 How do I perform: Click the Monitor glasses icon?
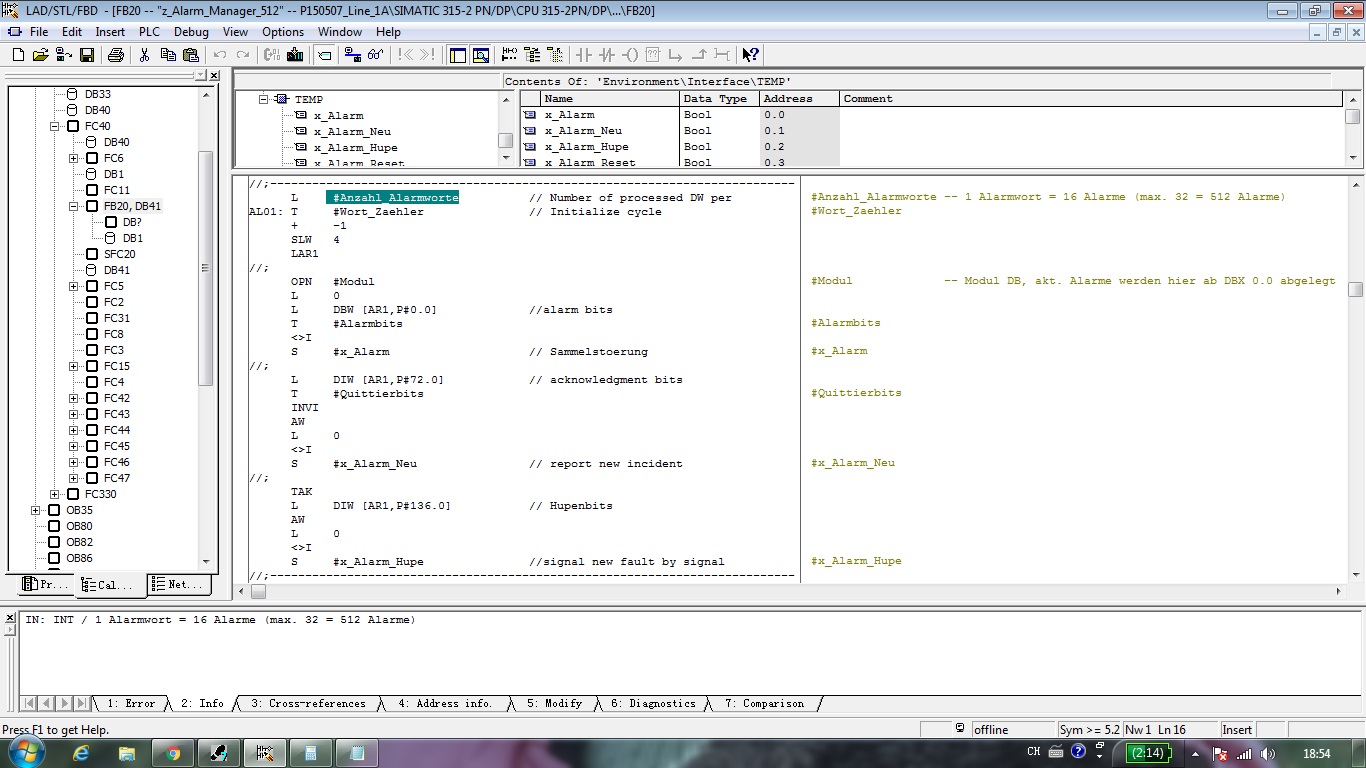pyautogui.click(x=375, y=55)
